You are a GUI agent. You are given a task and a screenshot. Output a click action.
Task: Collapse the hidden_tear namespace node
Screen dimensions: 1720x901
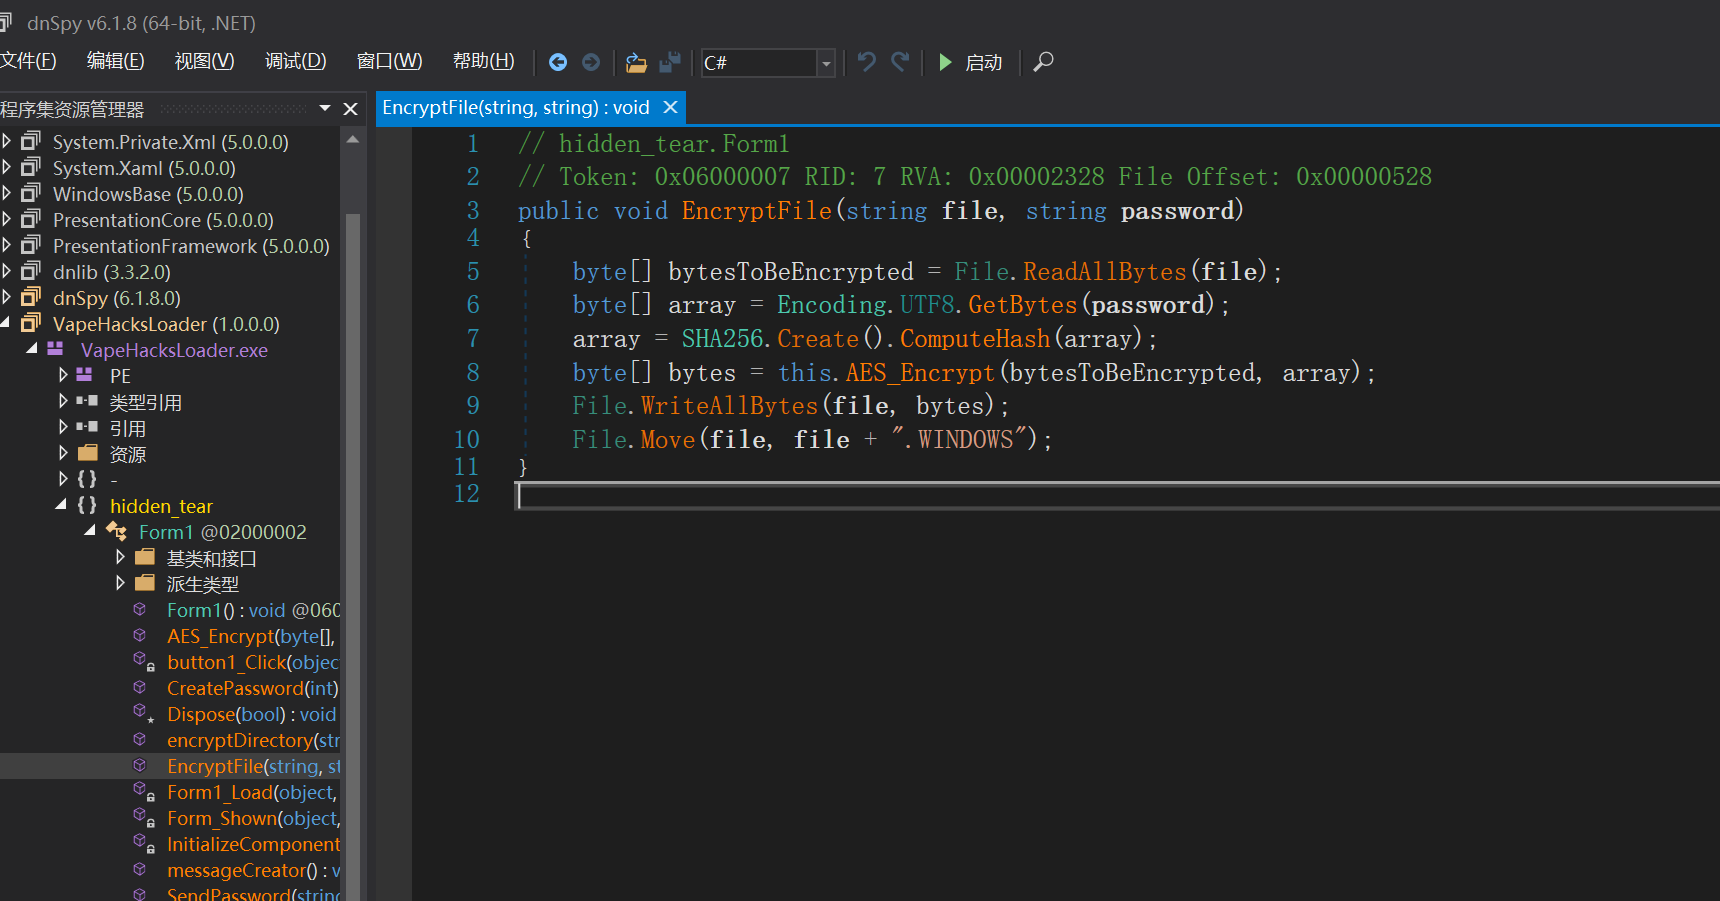click(61, 504)
